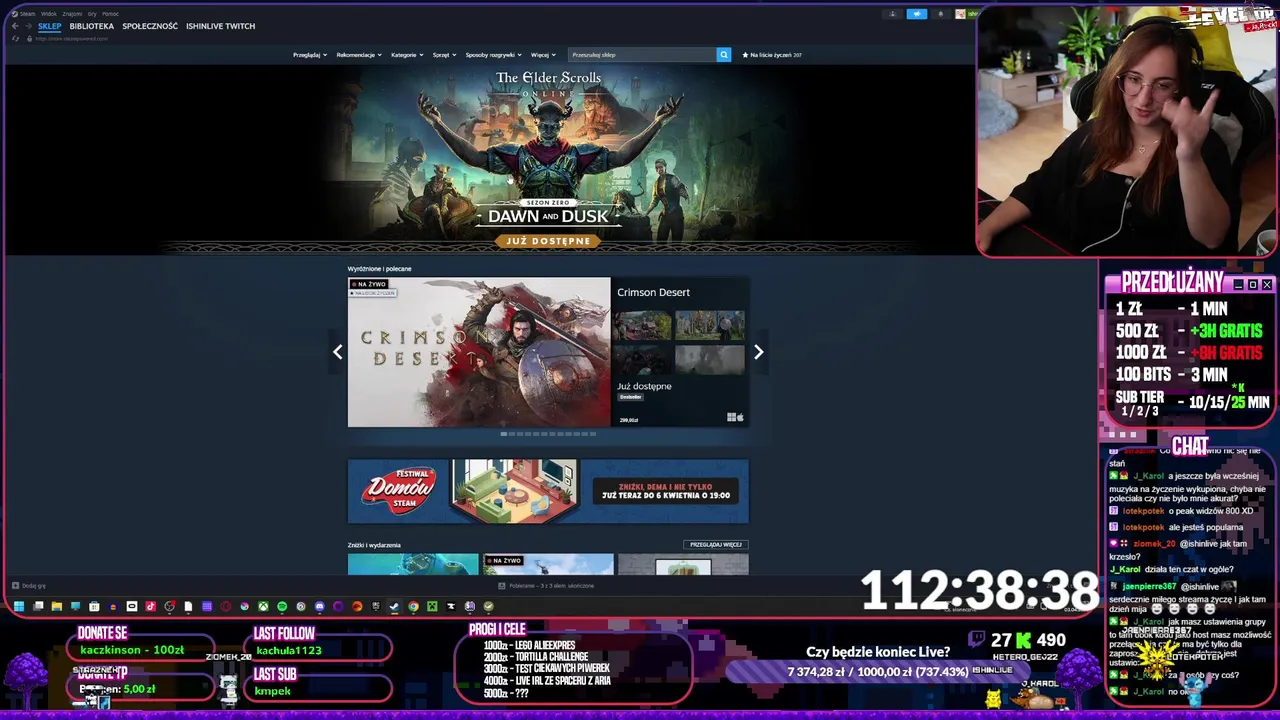The width and height of the screenshot is (1280, 720).
Task: Go back with the Steam back arrow
Action: (15, 26)
